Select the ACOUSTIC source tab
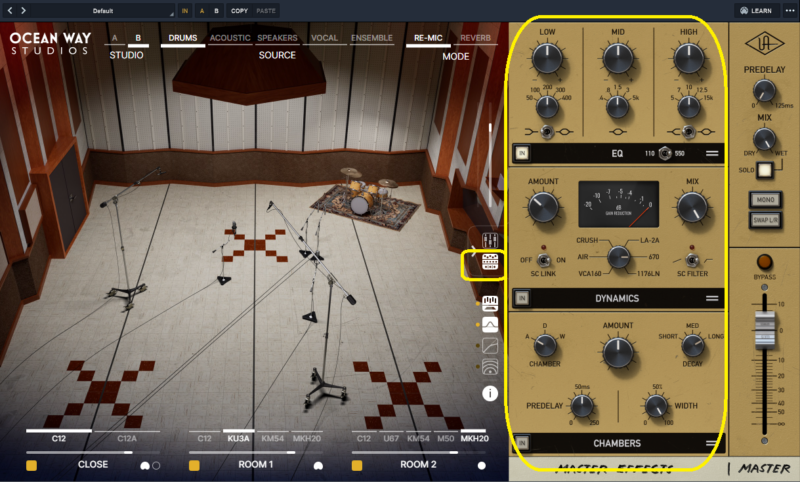Screen dimensions: 800x482 230,38
